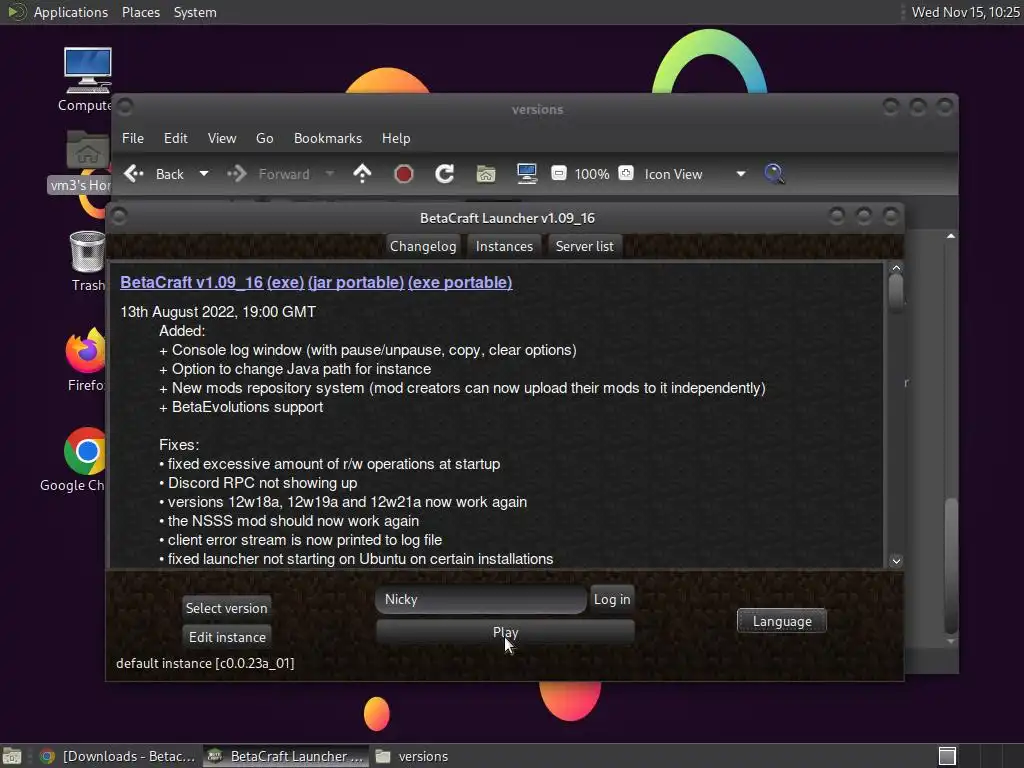Switch to Downloads - Betac taskbar window
This screenshot has width=1024, height=768.
tap(118, 756)
